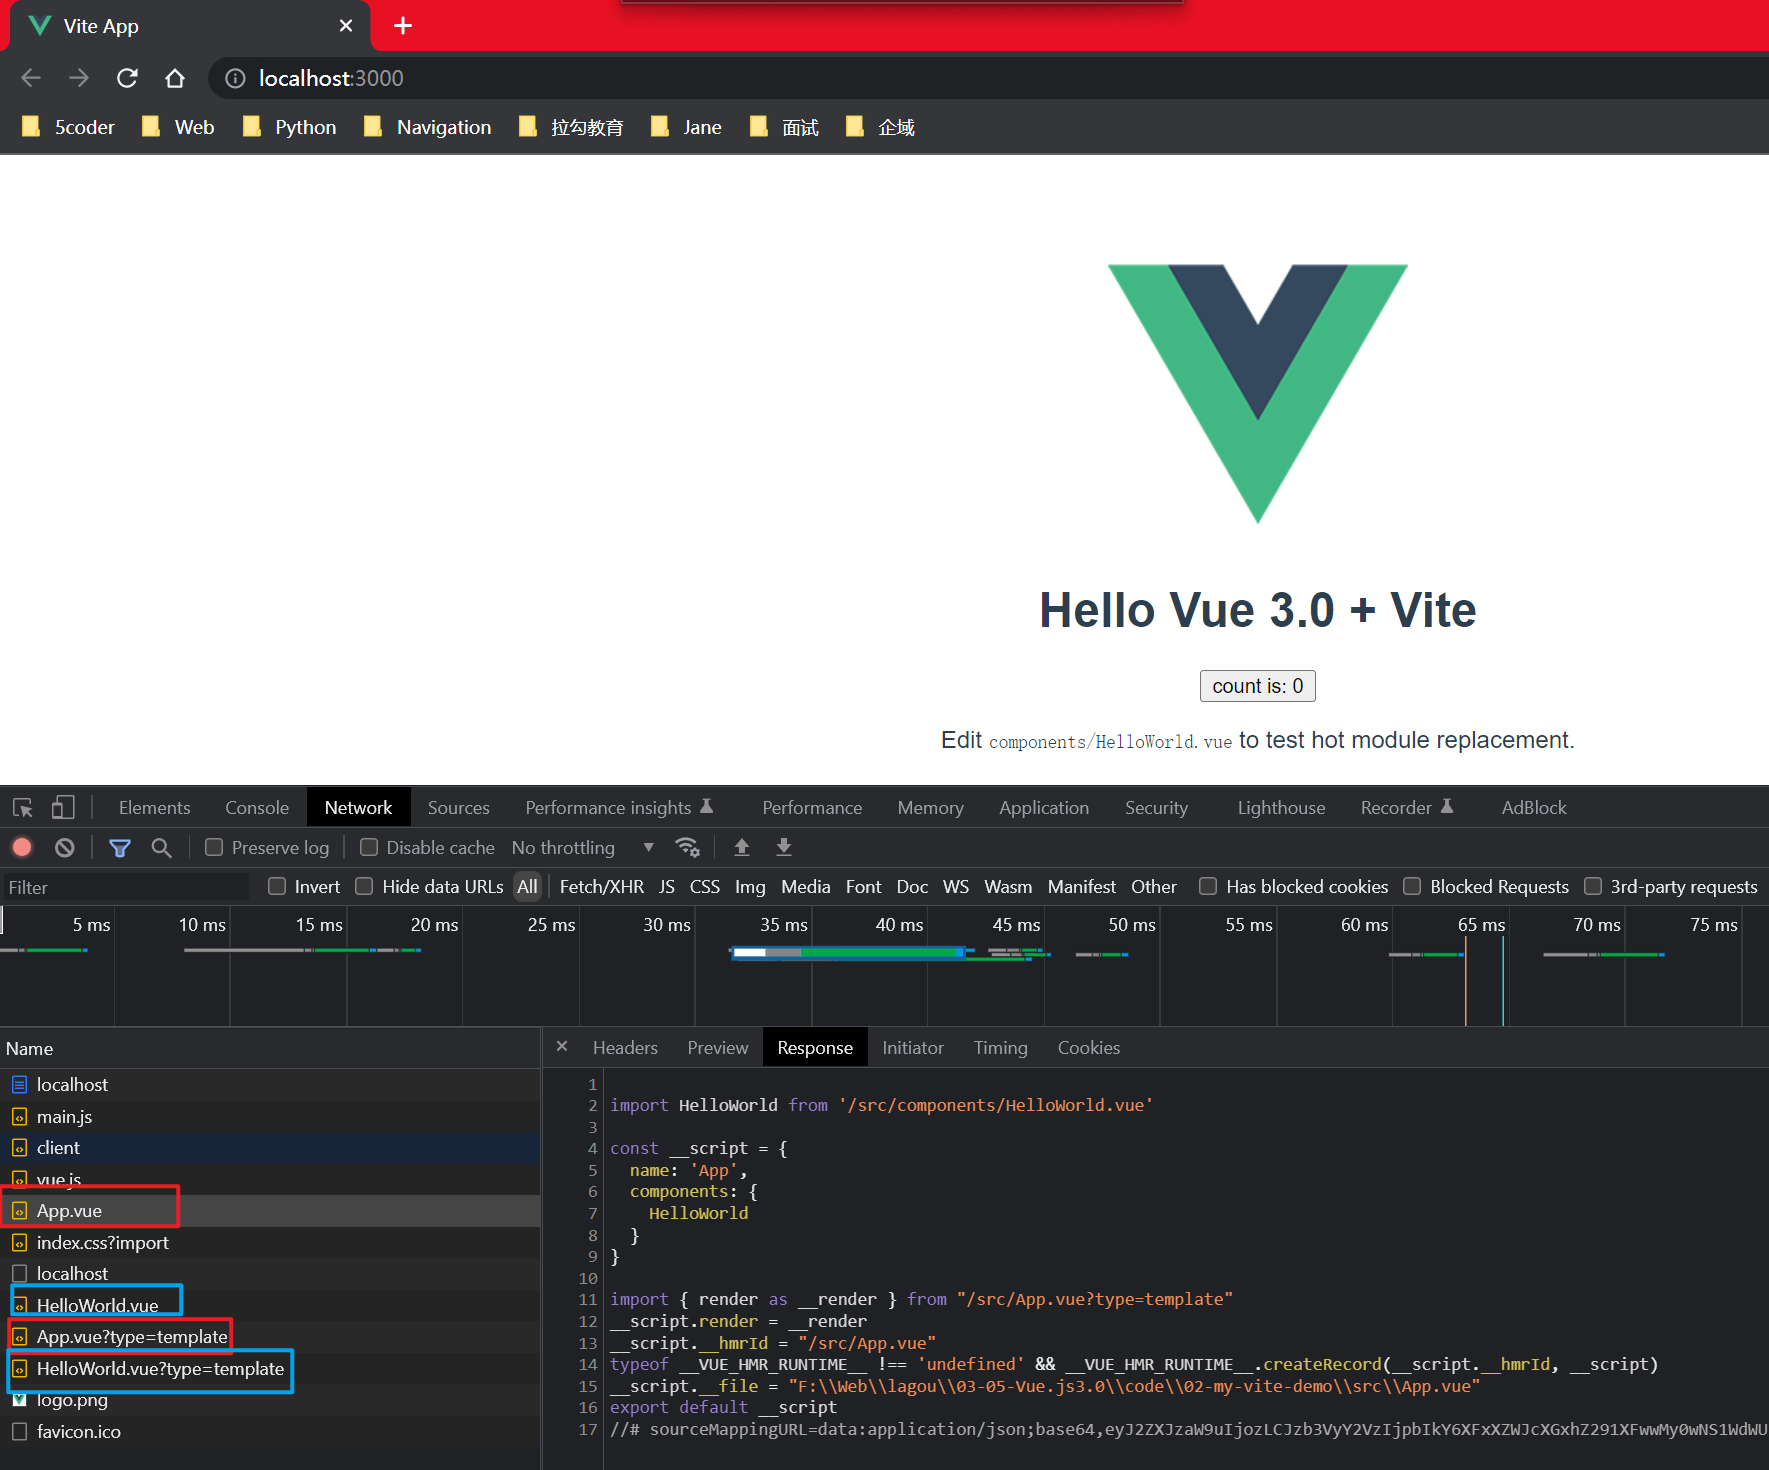Import a HAR file
Screen dimensions: 1769x1470
(742, 847)
